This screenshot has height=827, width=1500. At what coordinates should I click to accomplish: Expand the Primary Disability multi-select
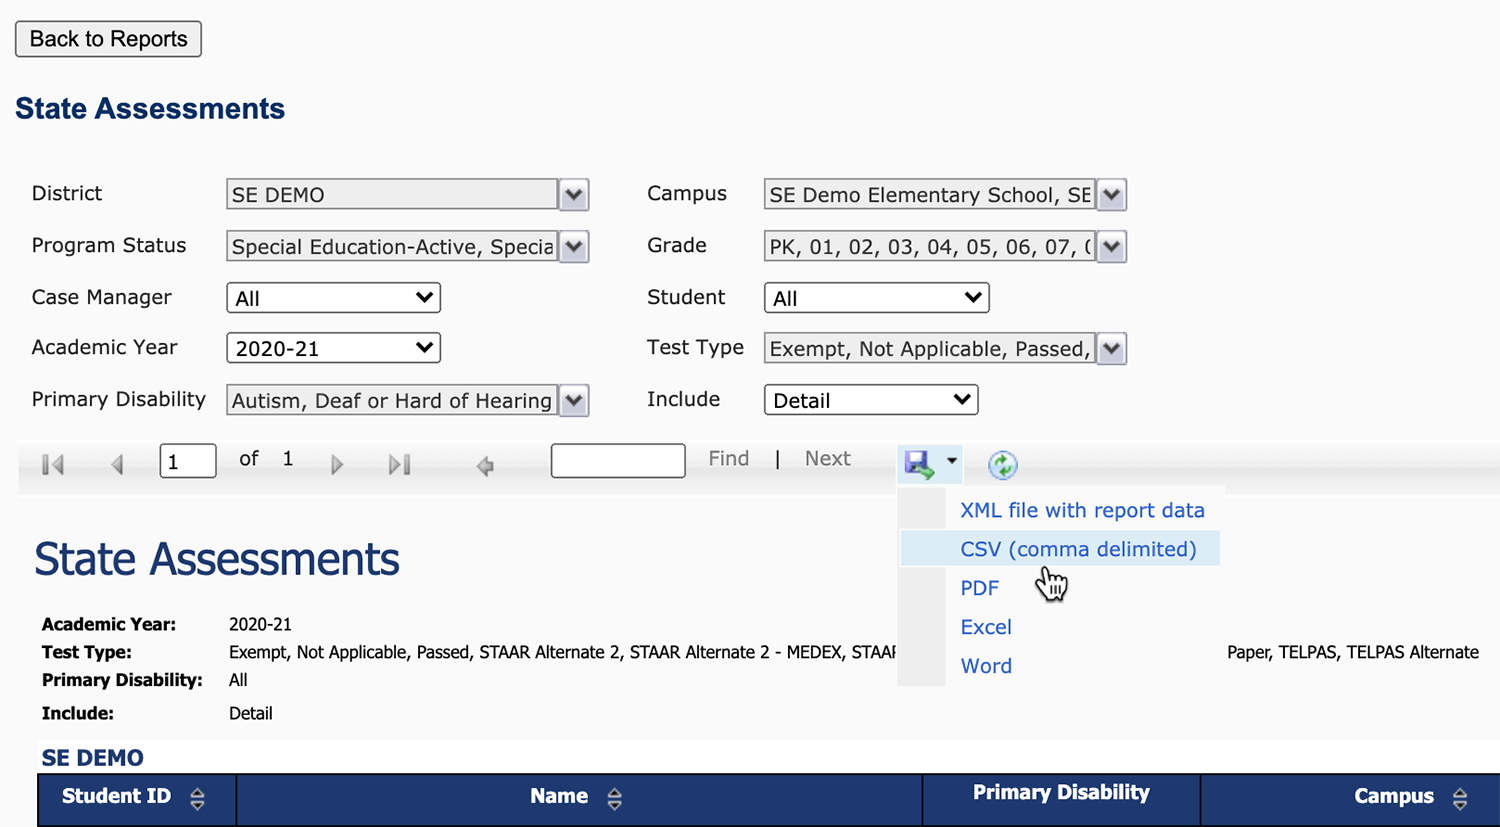tap(574, 401)
